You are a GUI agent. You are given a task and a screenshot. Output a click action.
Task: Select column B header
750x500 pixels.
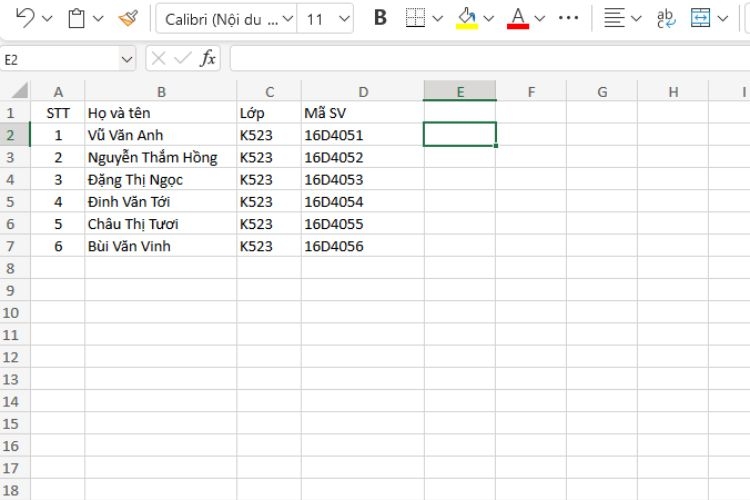tap(161, 91)
